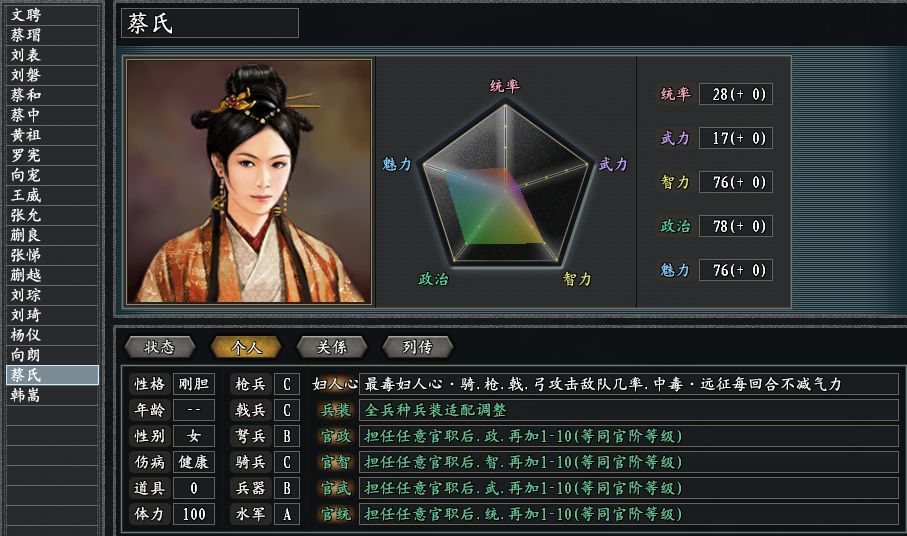Viewport: 907px width, 536px height.
Task: Click the 全兵种兵装适配调整 description
Action: point(628,410)
